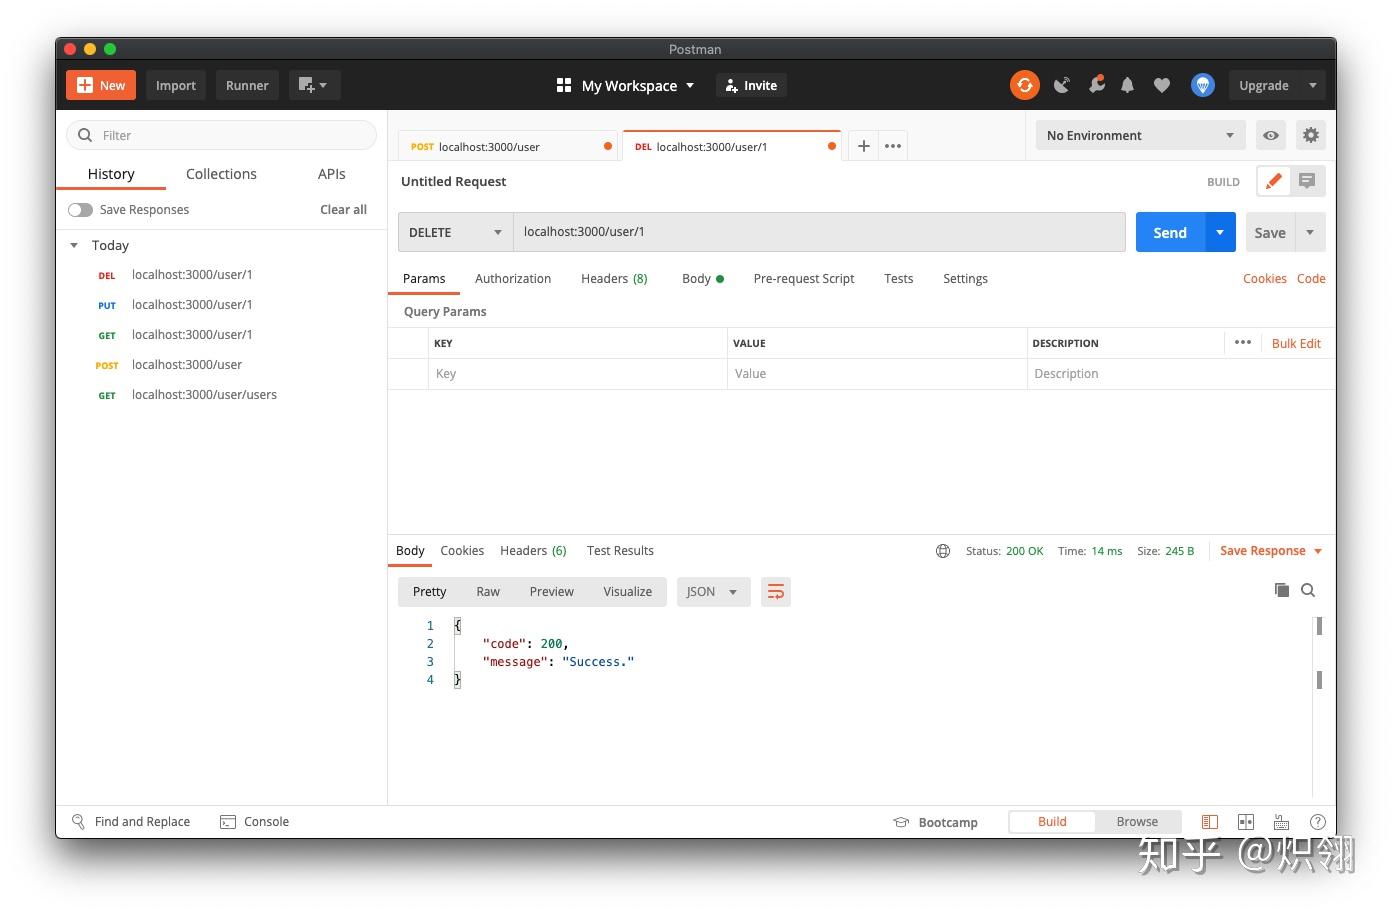Click the Capture requests satellite icon

click(x=1061, y=85)
